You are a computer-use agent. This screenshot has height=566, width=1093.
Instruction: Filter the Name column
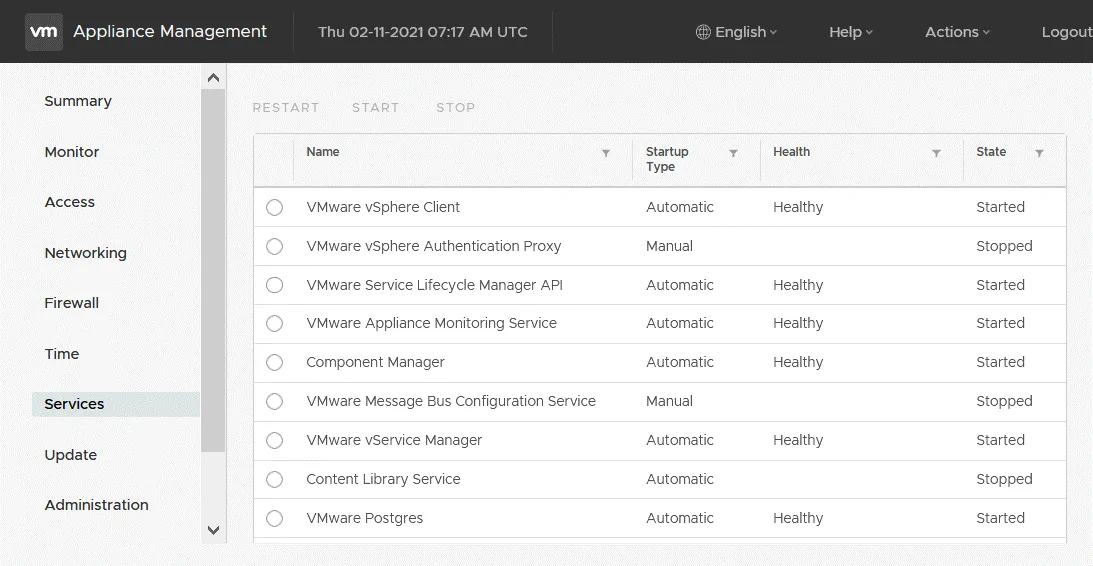606,153
